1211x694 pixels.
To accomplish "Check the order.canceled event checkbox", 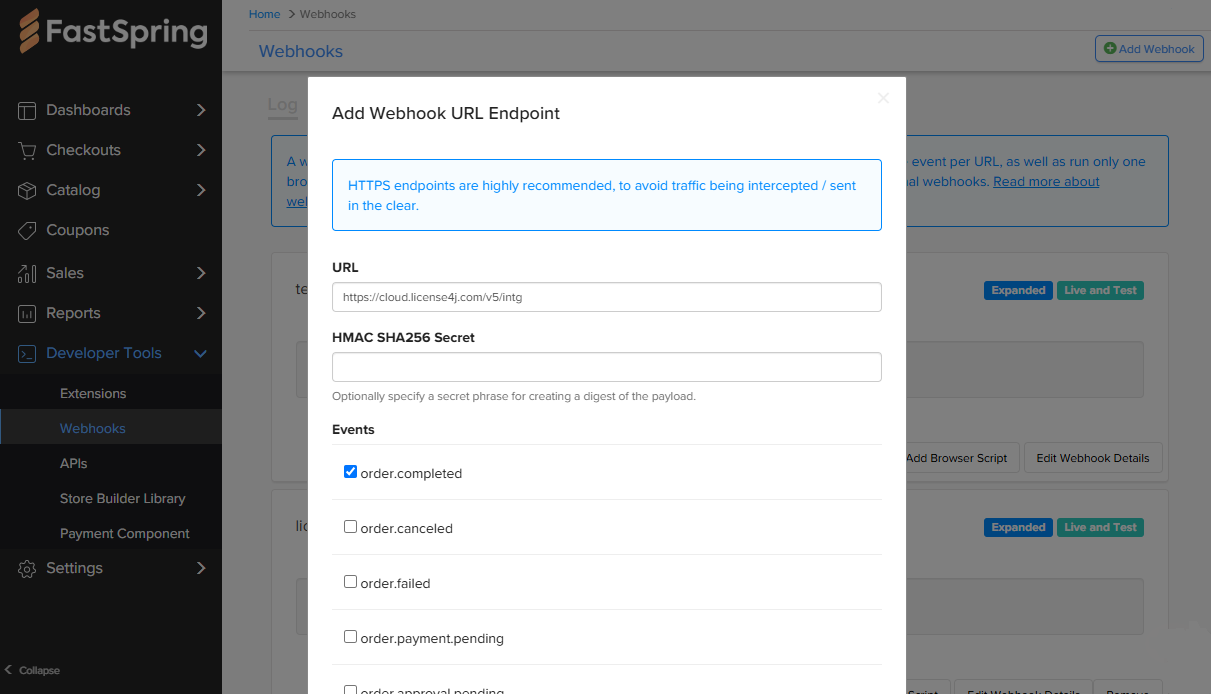I will (350, 527).
